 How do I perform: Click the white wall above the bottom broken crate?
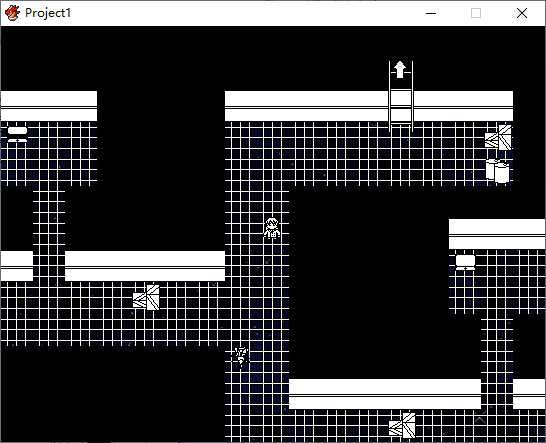coord(385,394)
